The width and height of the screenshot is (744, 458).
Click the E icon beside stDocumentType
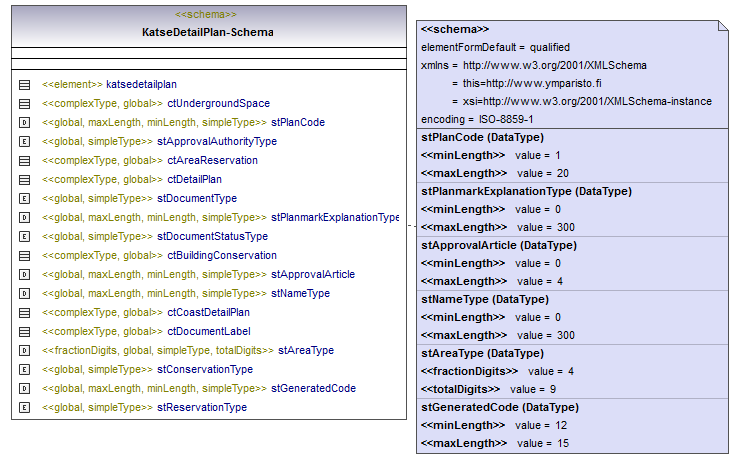(x=24, y=199)
